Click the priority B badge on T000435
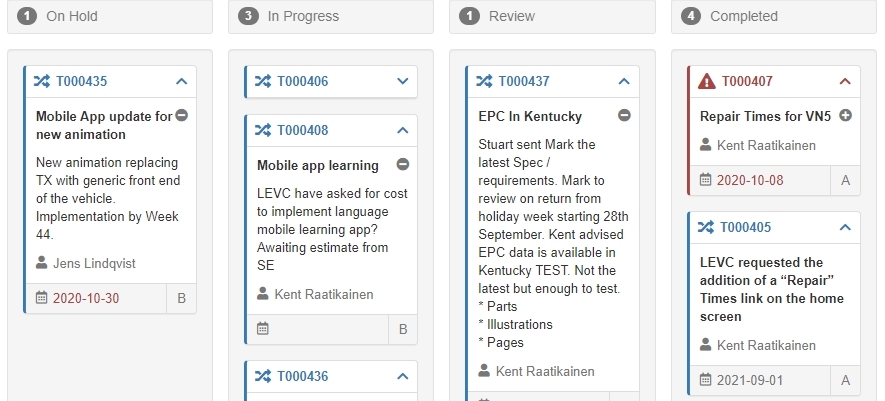885x401 pixels. (181, 298)
